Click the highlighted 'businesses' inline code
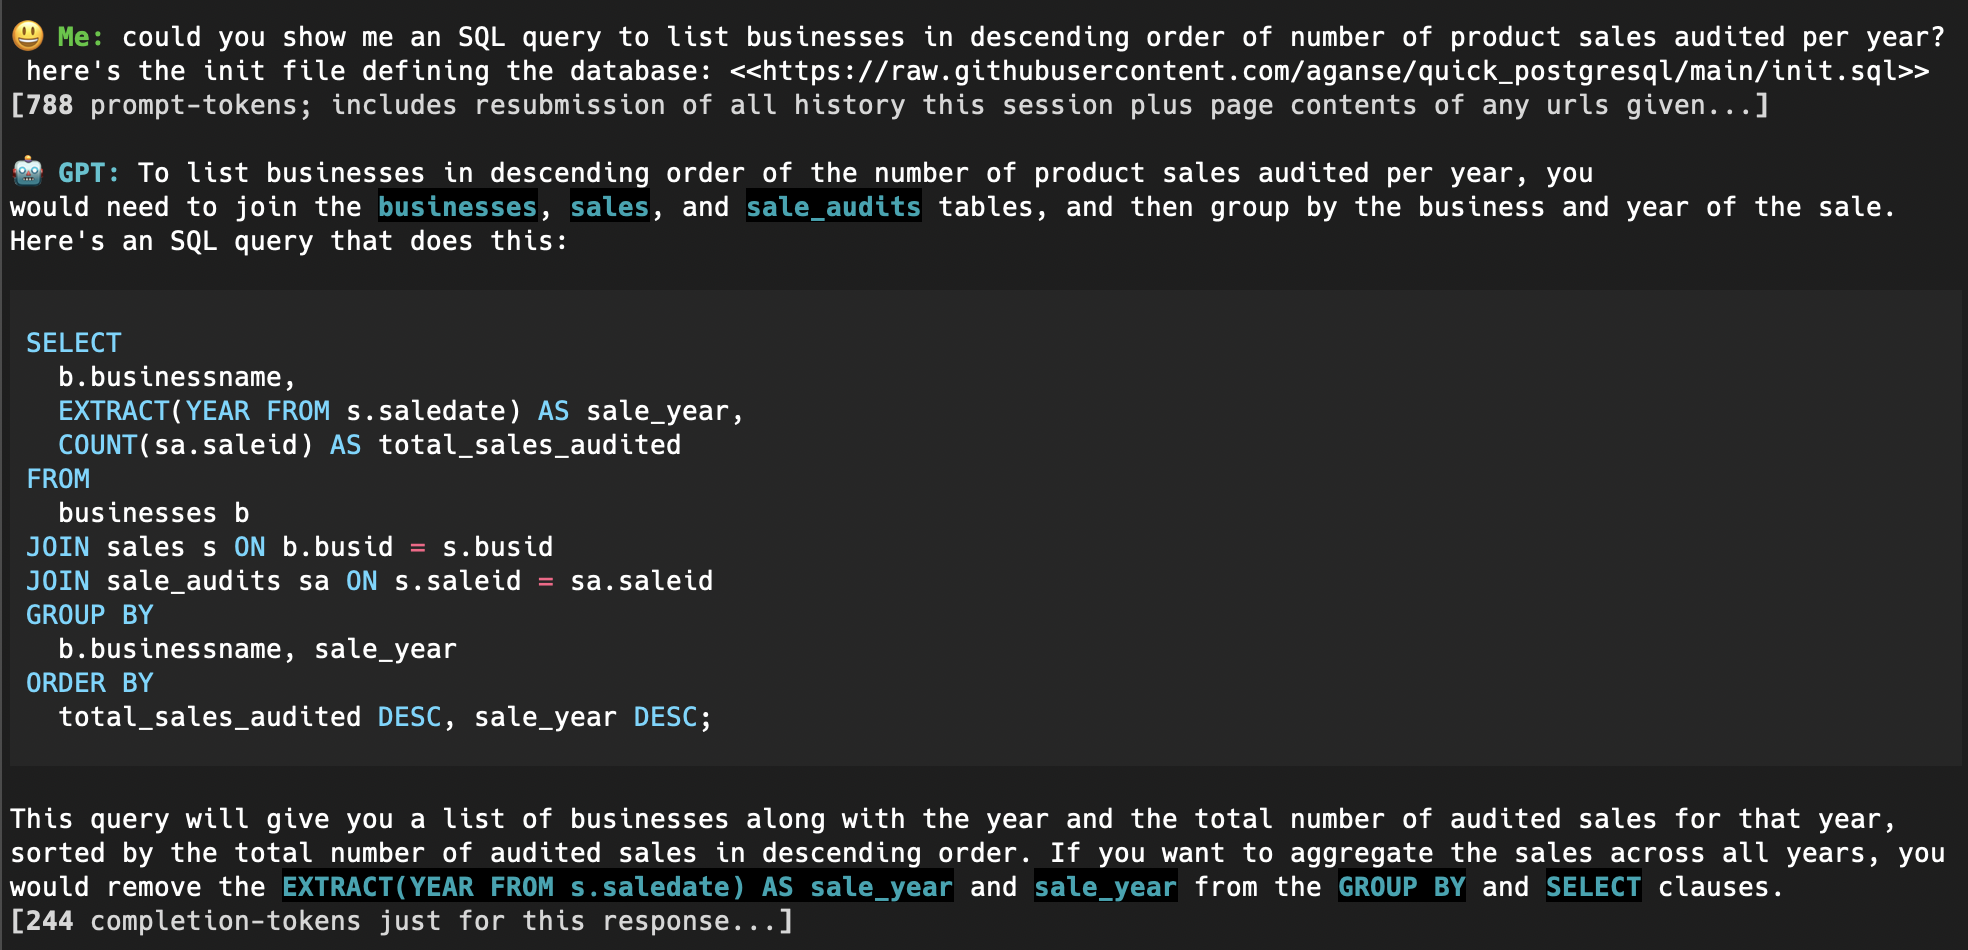The image size is (1968, 950). coord(458,207)
